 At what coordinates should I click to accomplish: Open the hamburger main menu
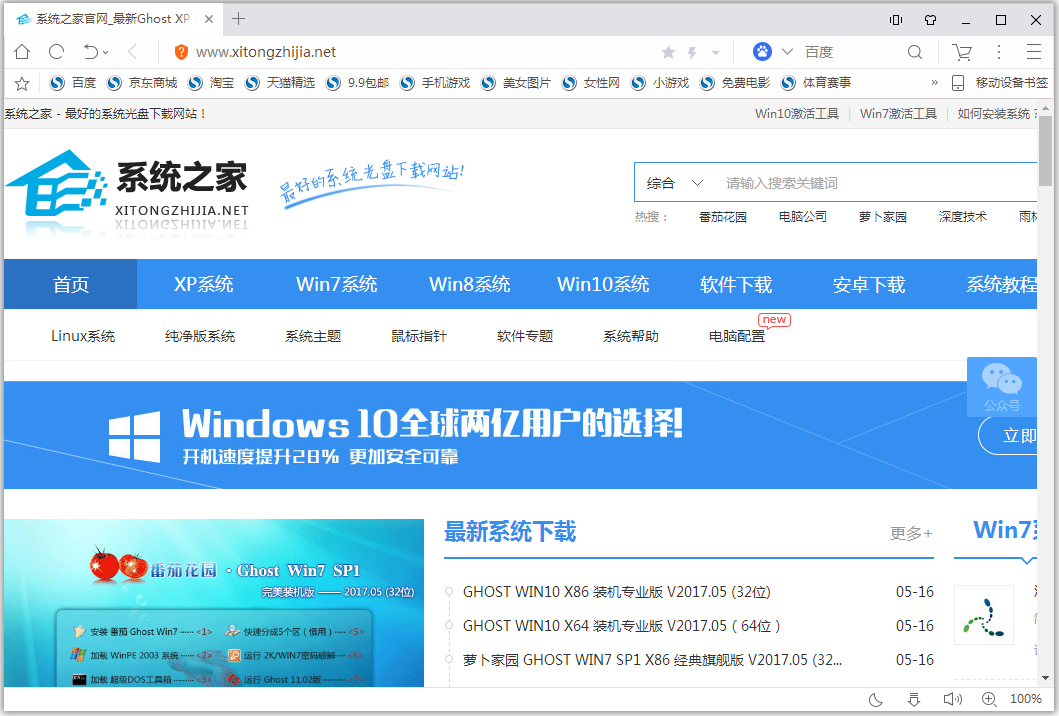pos(1034,52)
